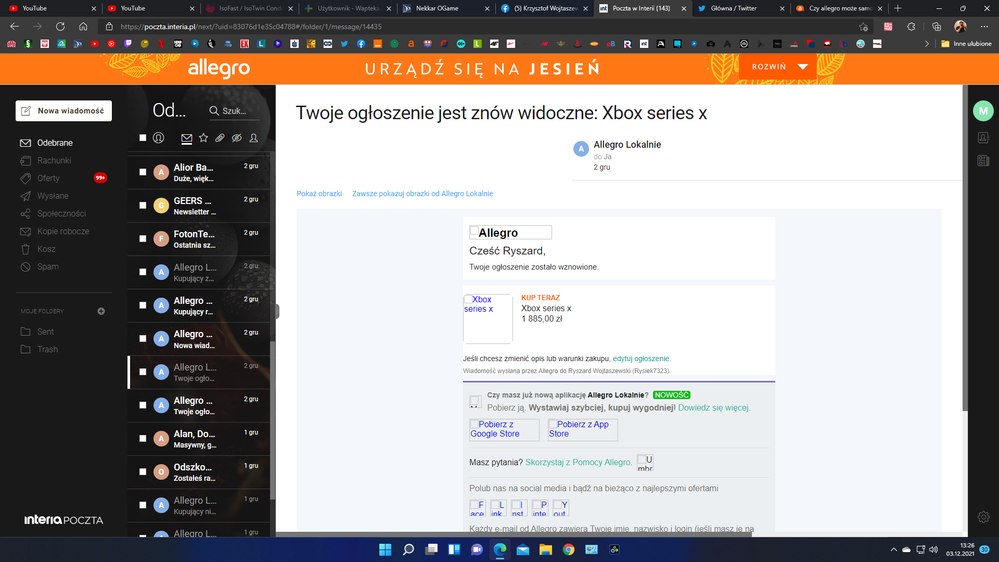Click 'Skorzystaj z Pomocy Allegro' link
The image size is (999, 562).
pos(578,463)
